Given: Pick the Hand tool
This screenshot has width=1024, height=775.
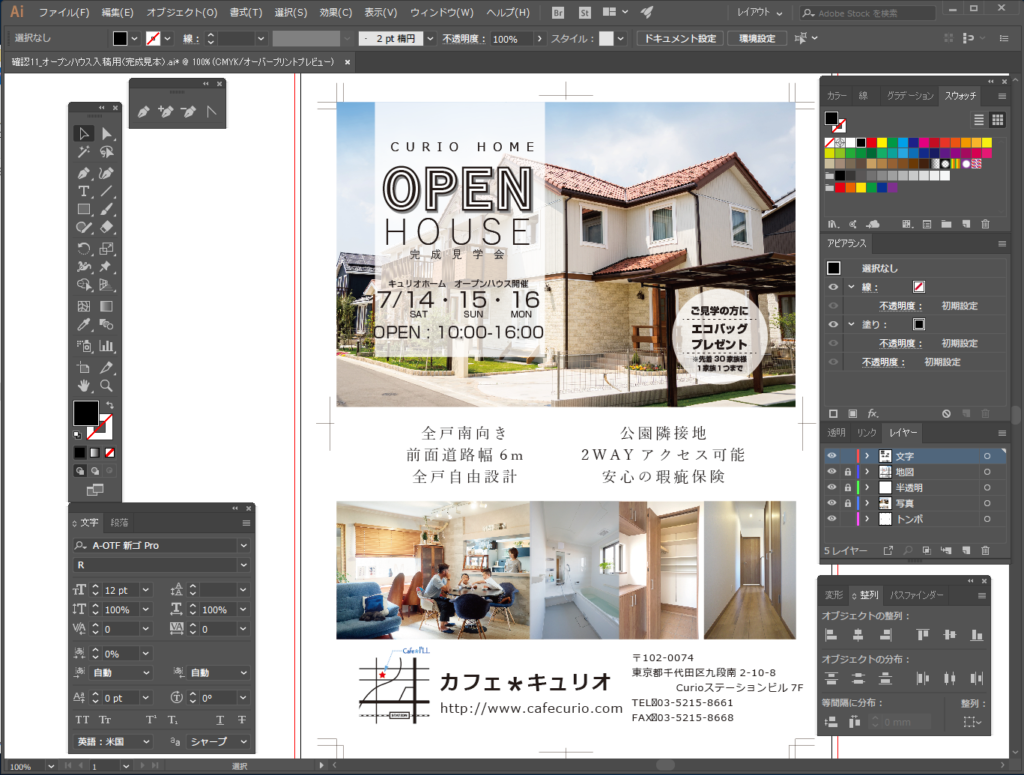Looking at the screenshot, I should 84,386.
